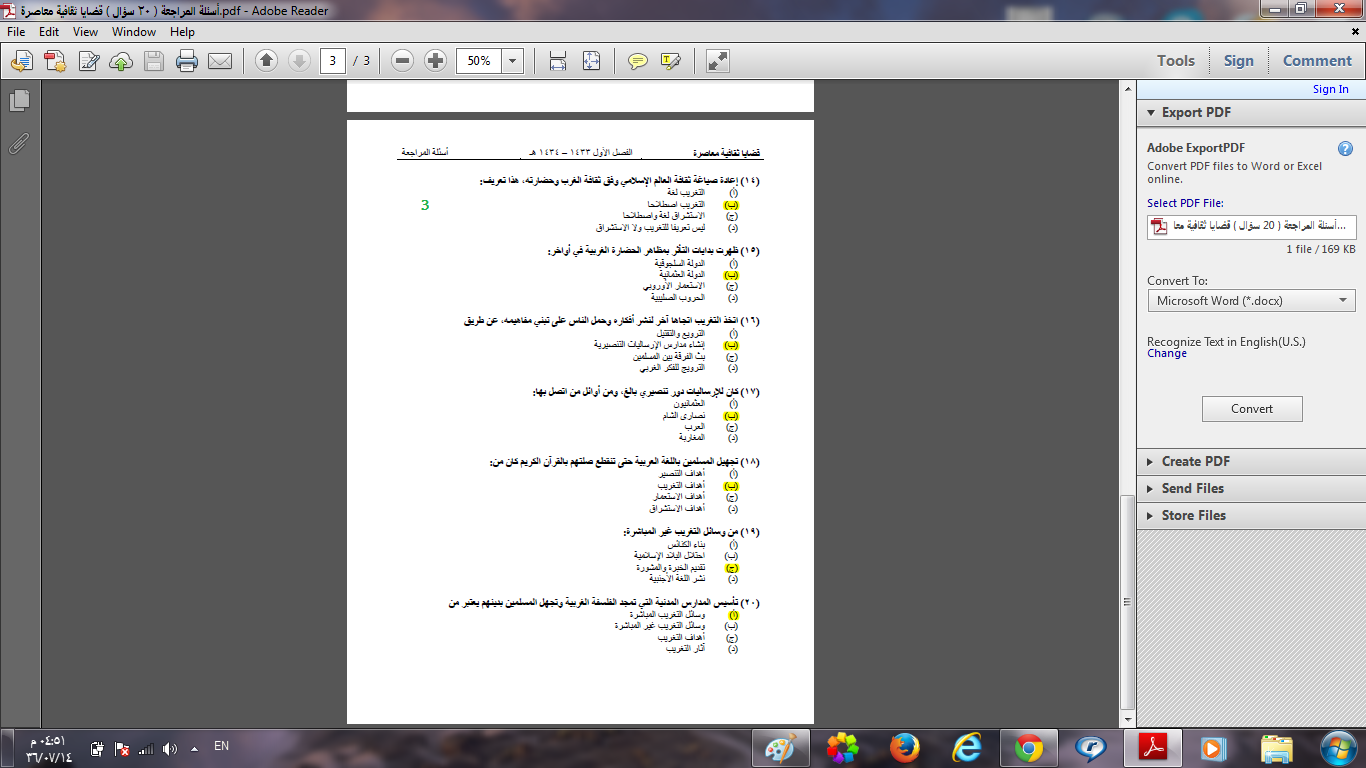Zoom in with the plus icon
The image size is (1366, 768).
point(435,61)
